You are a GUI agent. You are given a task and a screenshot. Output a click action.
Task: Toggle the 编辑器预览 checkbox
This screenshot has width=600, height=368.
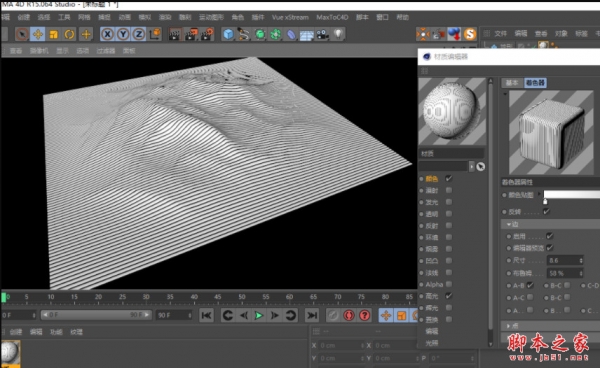coord(550,248)
